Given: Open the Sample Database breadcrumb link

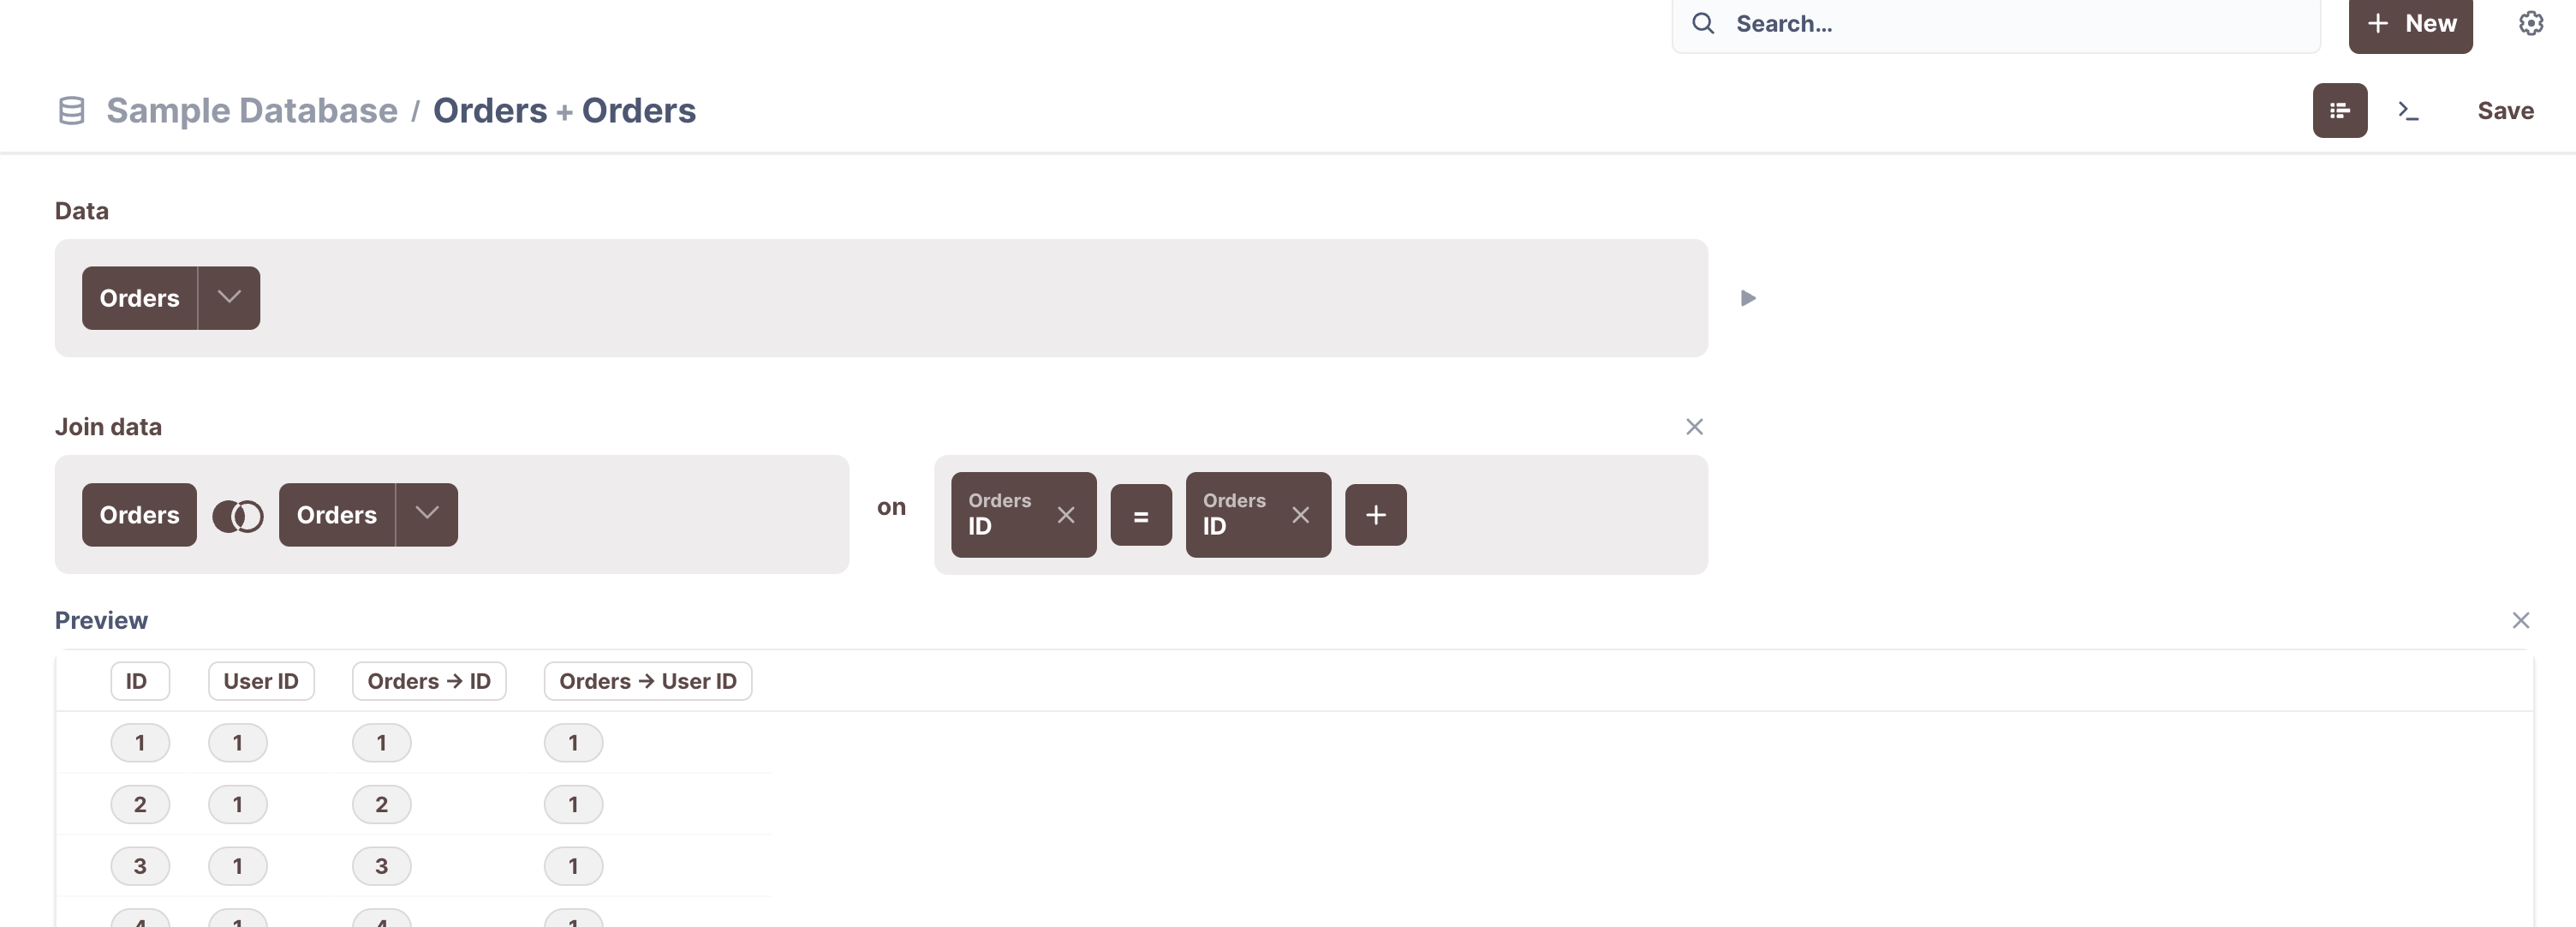Looking at the screenshot, I should [x=251, y=110].
